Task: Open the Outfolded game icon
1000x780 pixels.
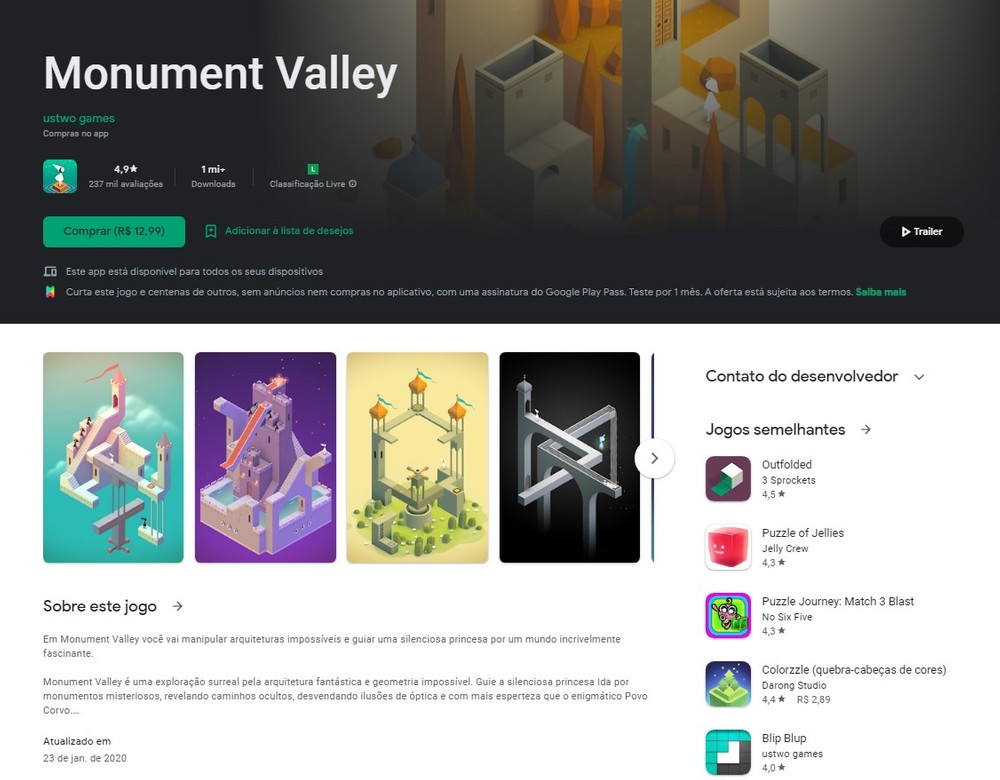Action: coord(728,478)
